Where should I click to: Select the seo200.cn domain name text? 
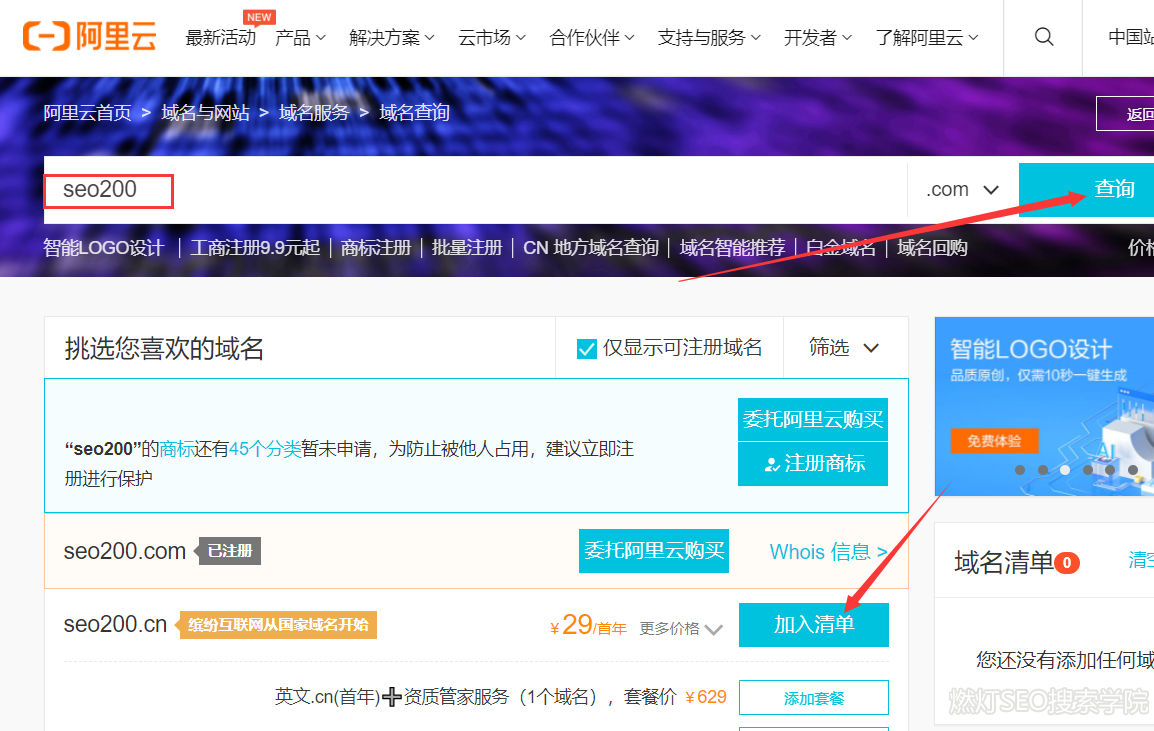pyautogui.click(x=116, y=624)
